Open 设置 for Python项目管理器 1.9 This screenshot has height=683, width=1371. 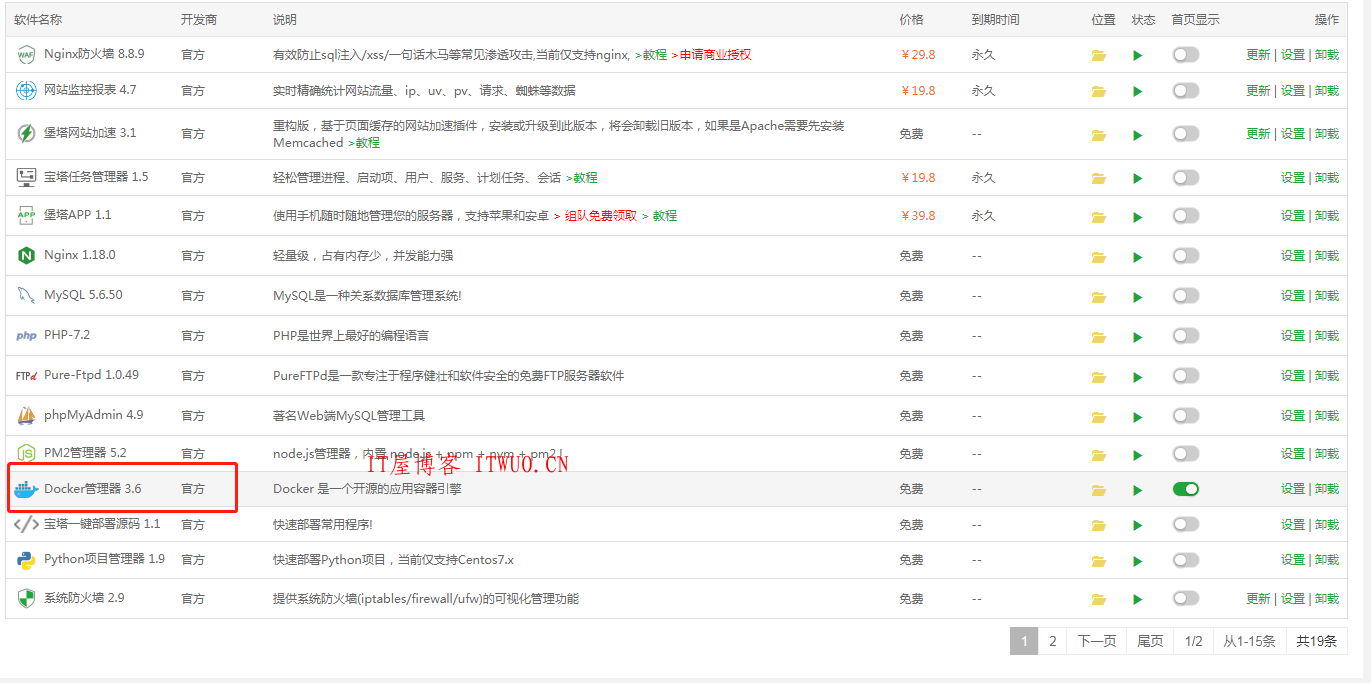(1293, 560)
